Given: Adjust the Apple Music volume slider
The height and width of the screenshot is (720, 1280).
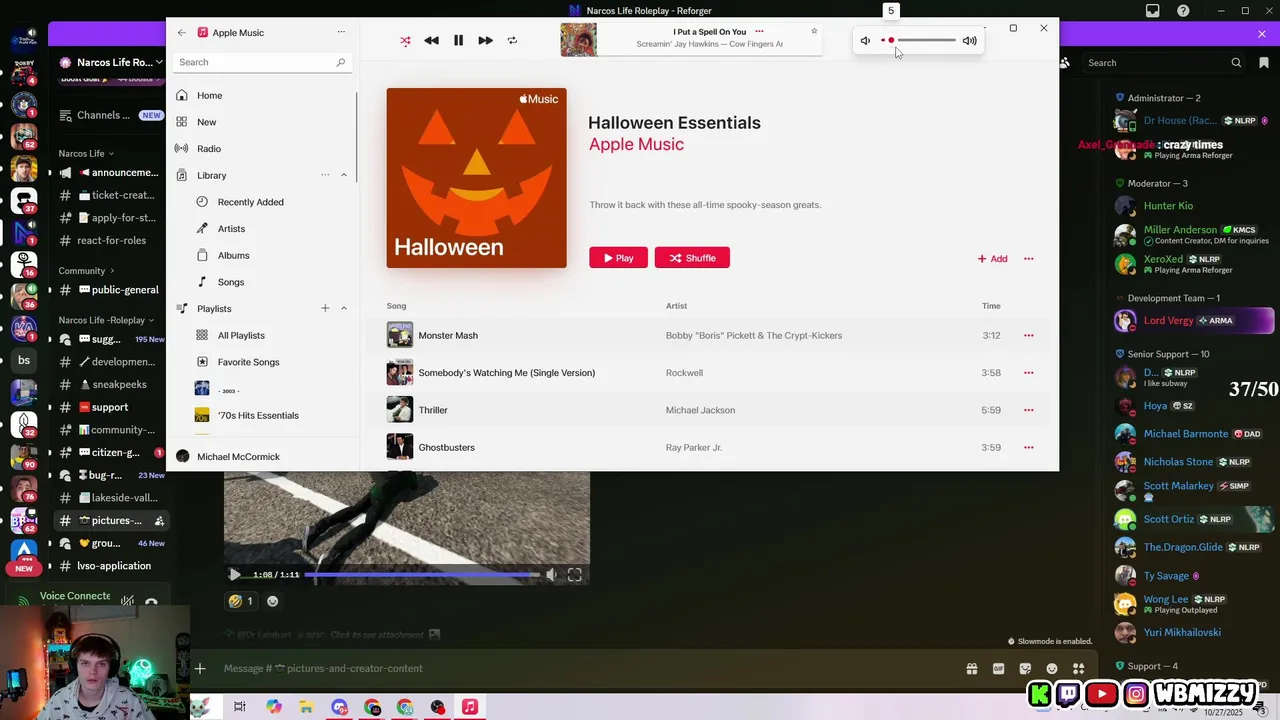Looking at the screenshot, I should coord(919,41).
